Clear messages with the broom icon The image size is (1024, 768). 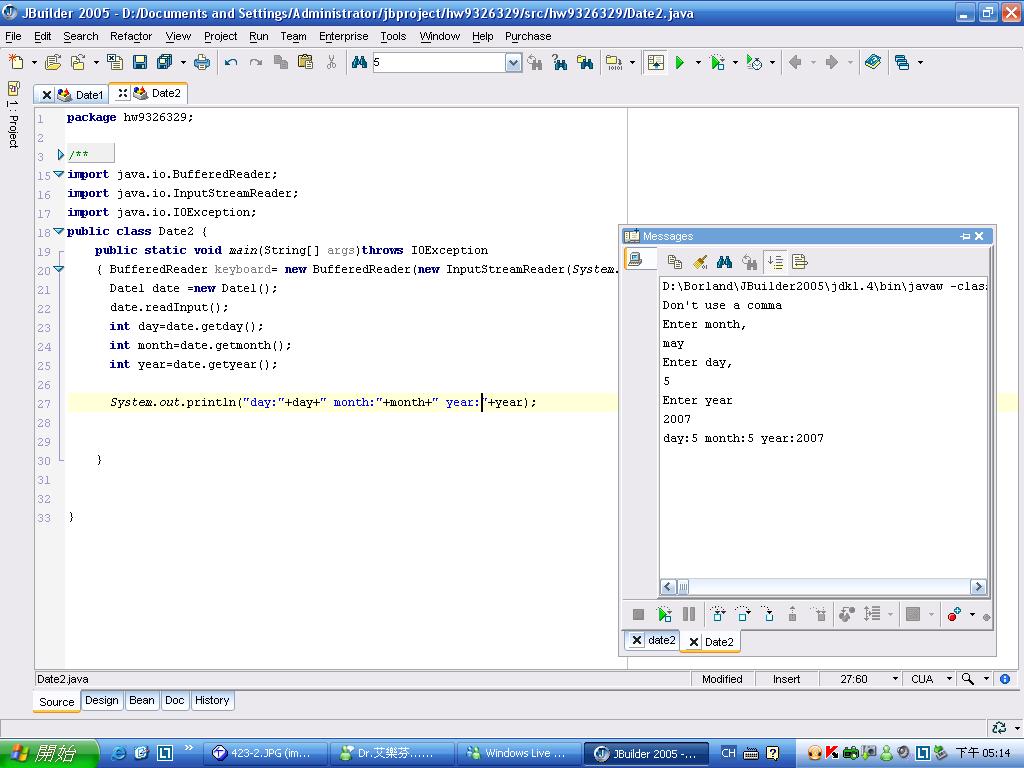(700, 262)
